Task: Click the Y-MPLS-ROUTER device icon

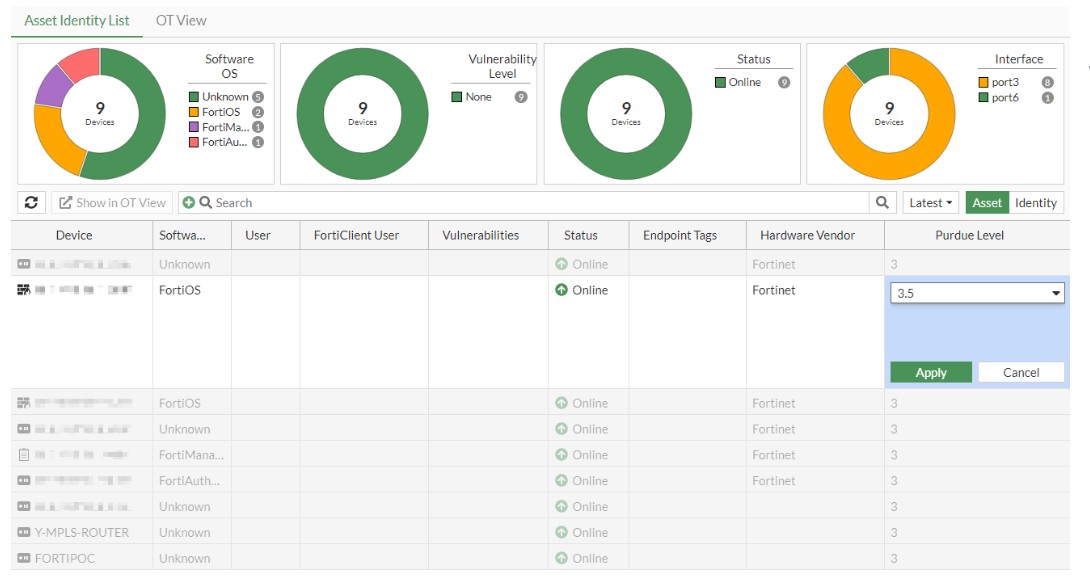Action: click(x=24, y=533)
